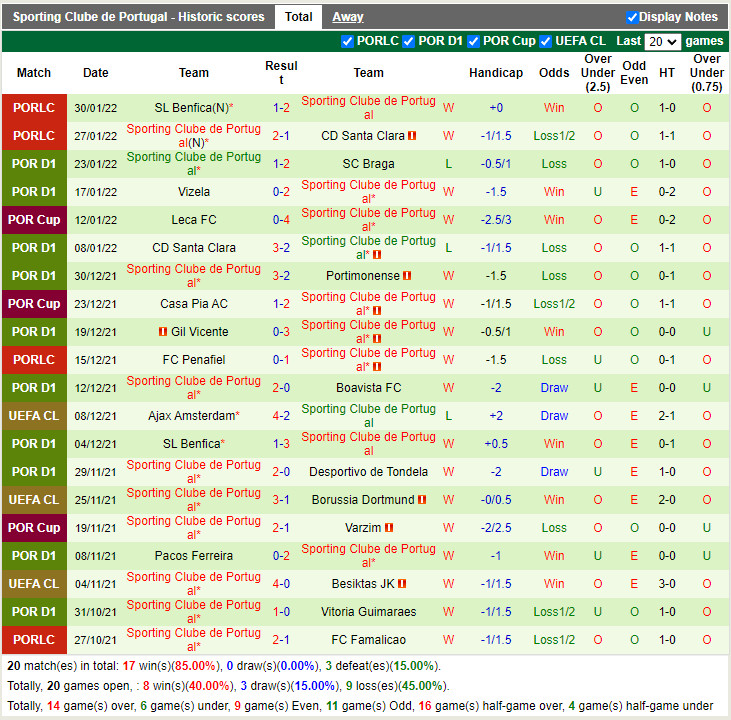Click the date 23/01/22
Image resolution: width=731 pixels, height=720 pixels.
coord(96,164)
